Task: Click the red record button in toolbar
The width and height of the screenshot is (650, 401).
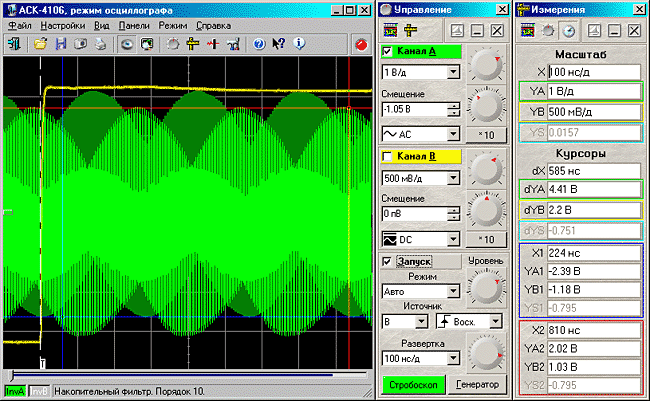Action: (x=360, y=45)
